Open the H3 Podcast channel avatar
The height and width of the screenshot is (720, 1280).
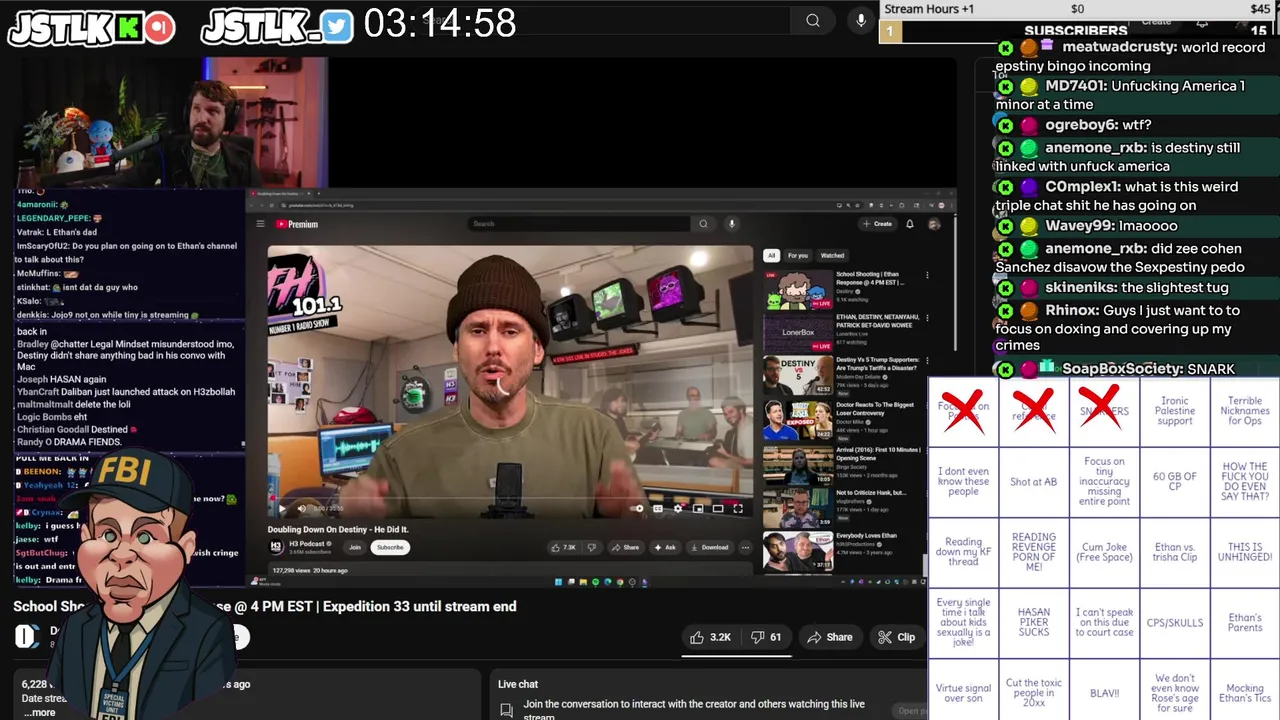click(276, 547)
